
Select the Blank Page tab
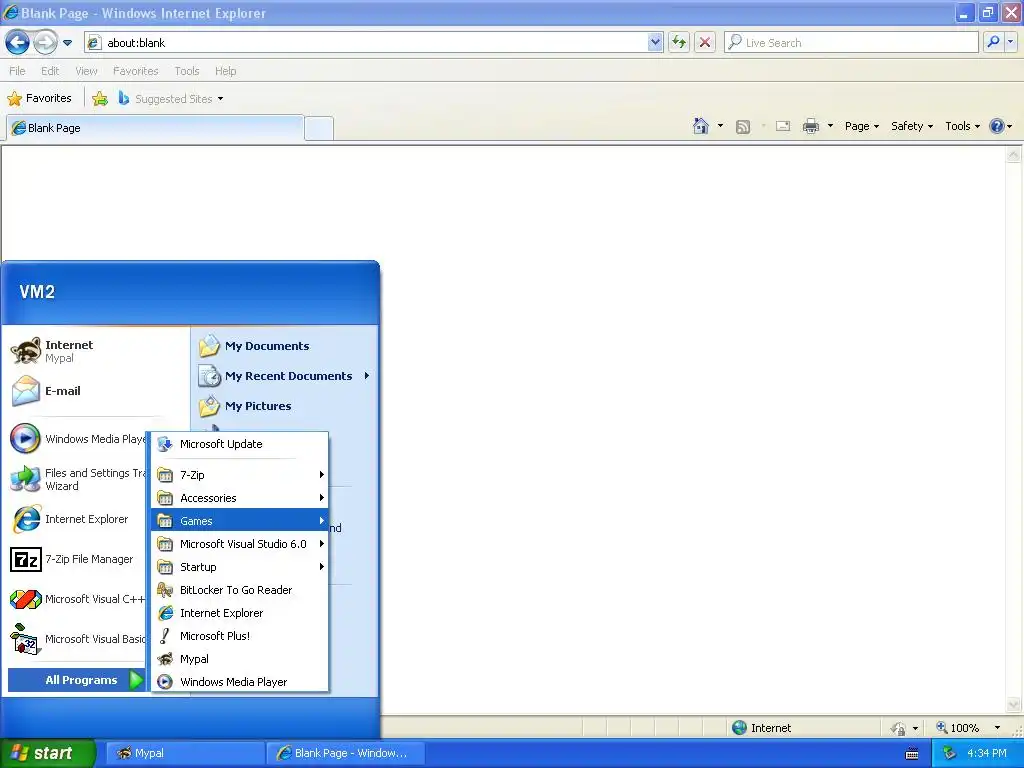point(155,128)
